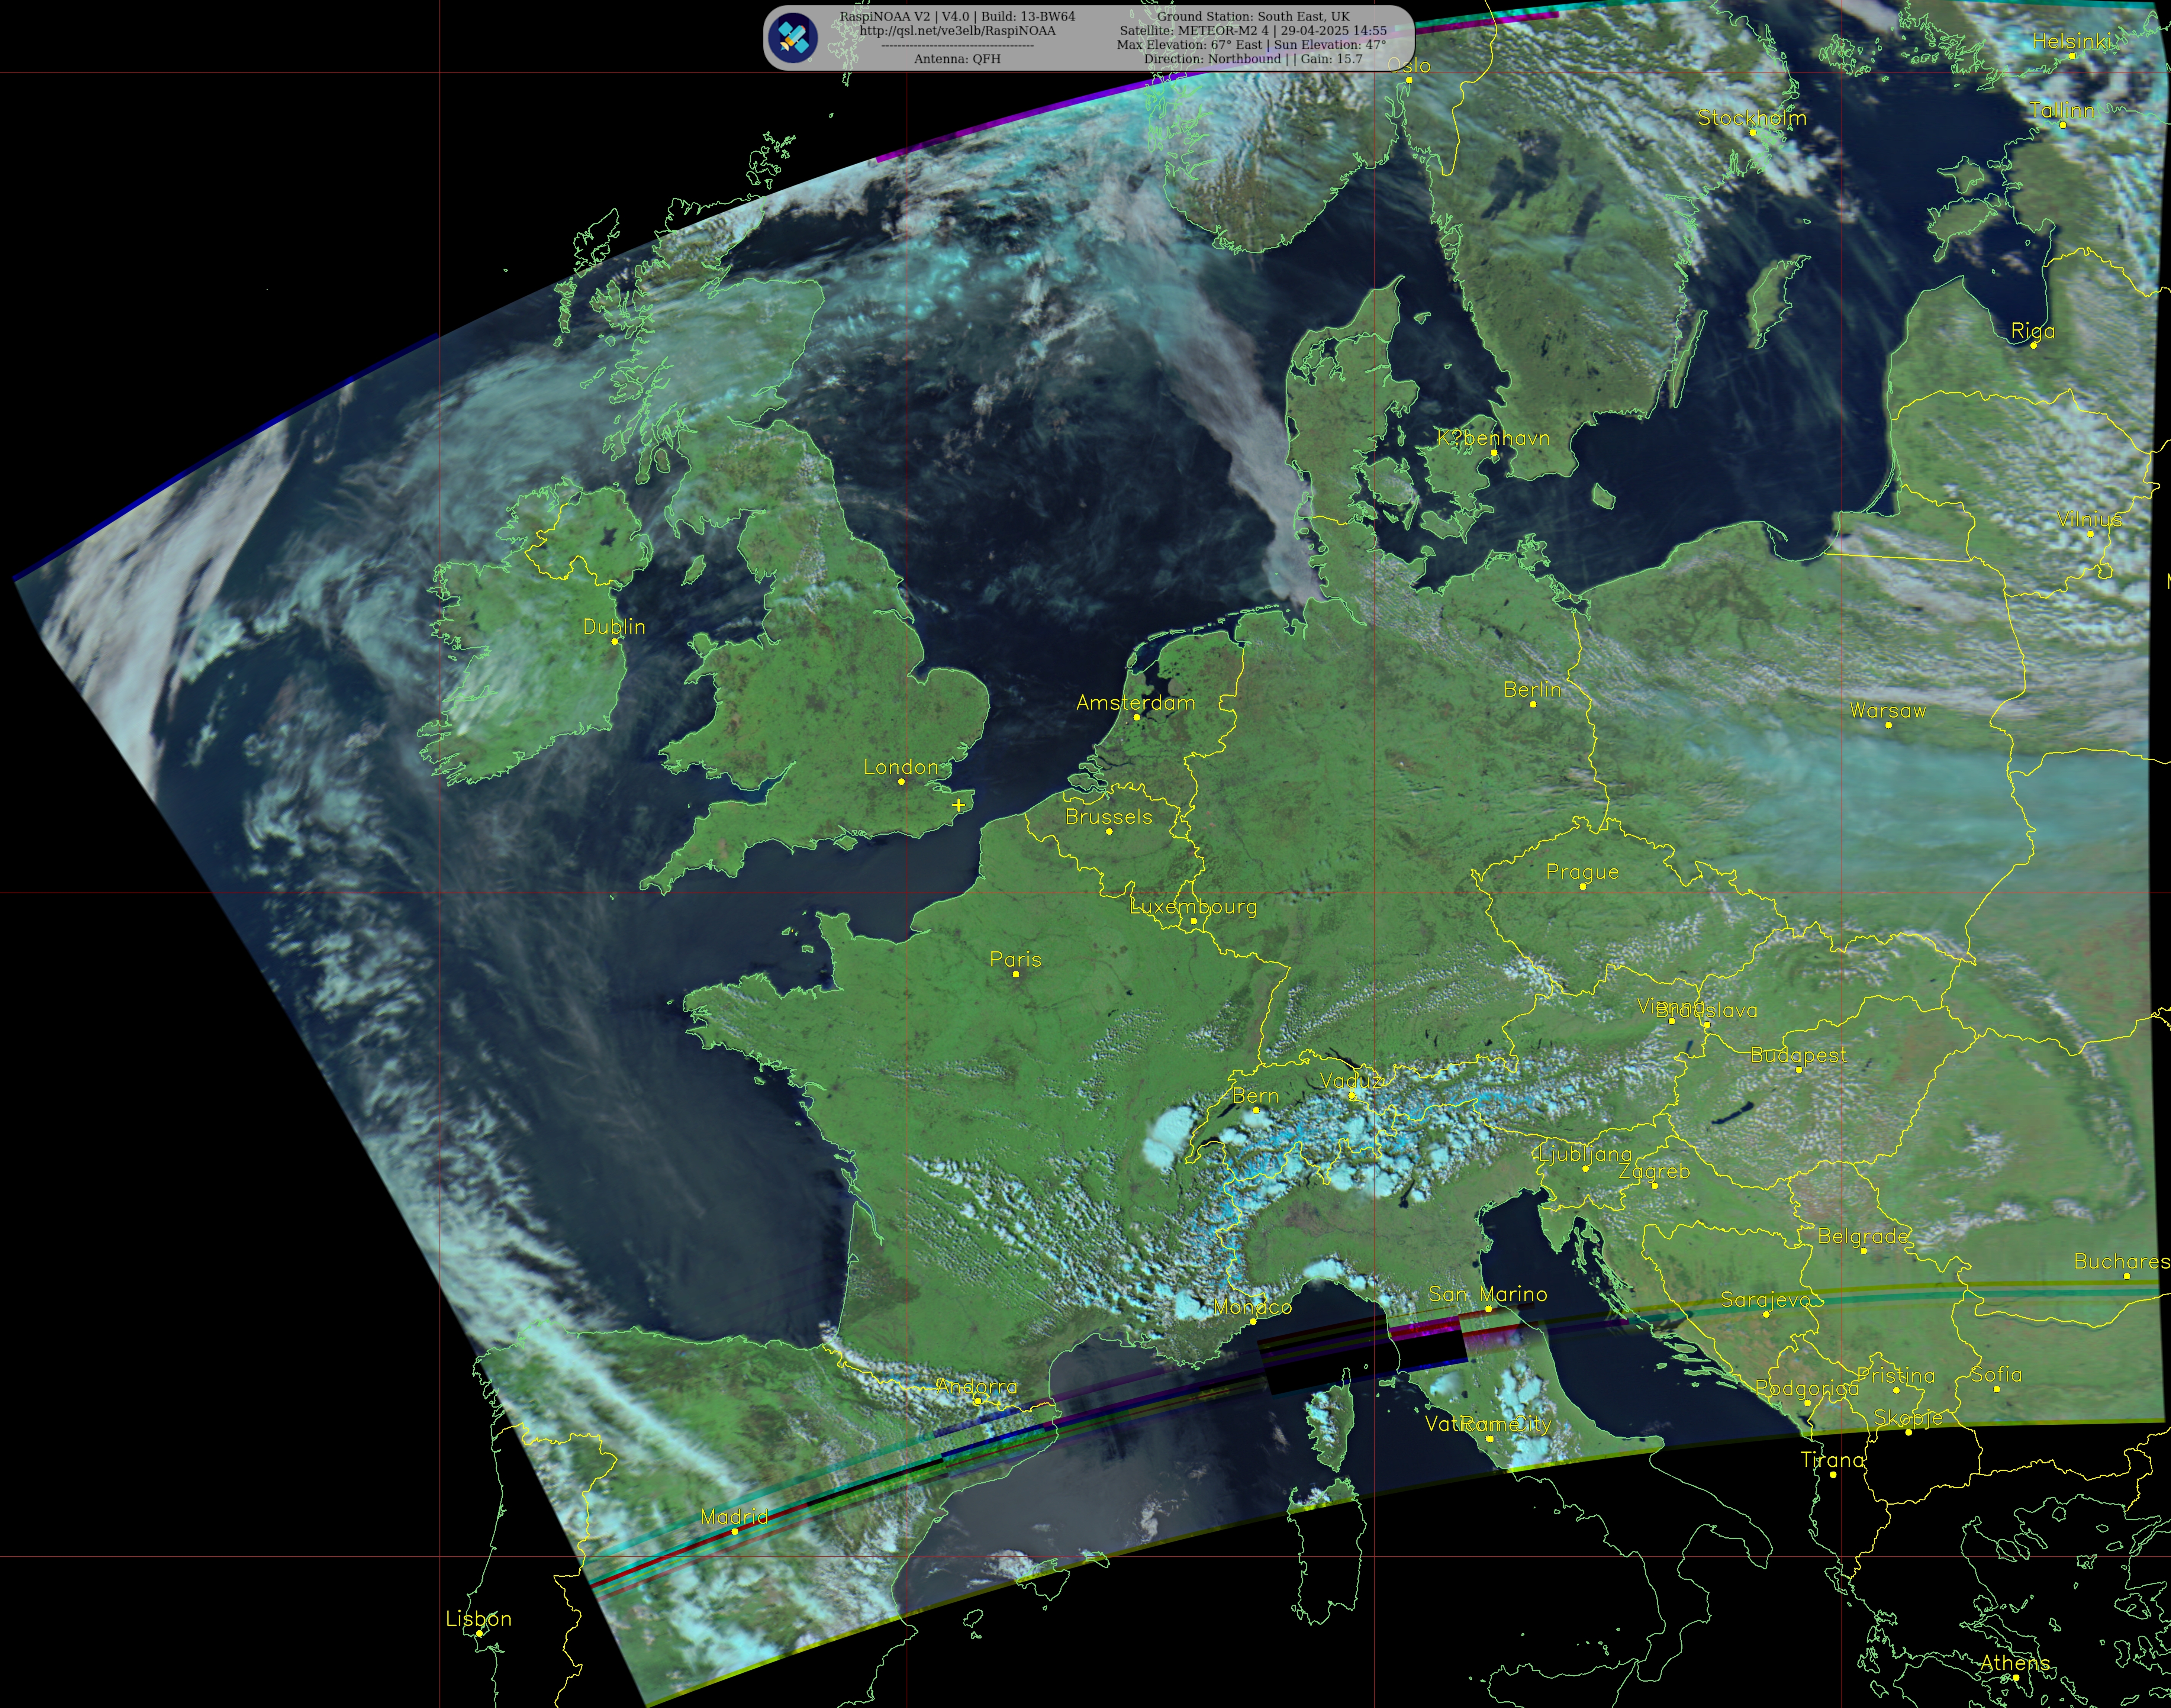Open the qsl.net/ve3elb/RaspiNOAA URL
The height and width of the screenshot is (1708, 2171).
point(957,31)
